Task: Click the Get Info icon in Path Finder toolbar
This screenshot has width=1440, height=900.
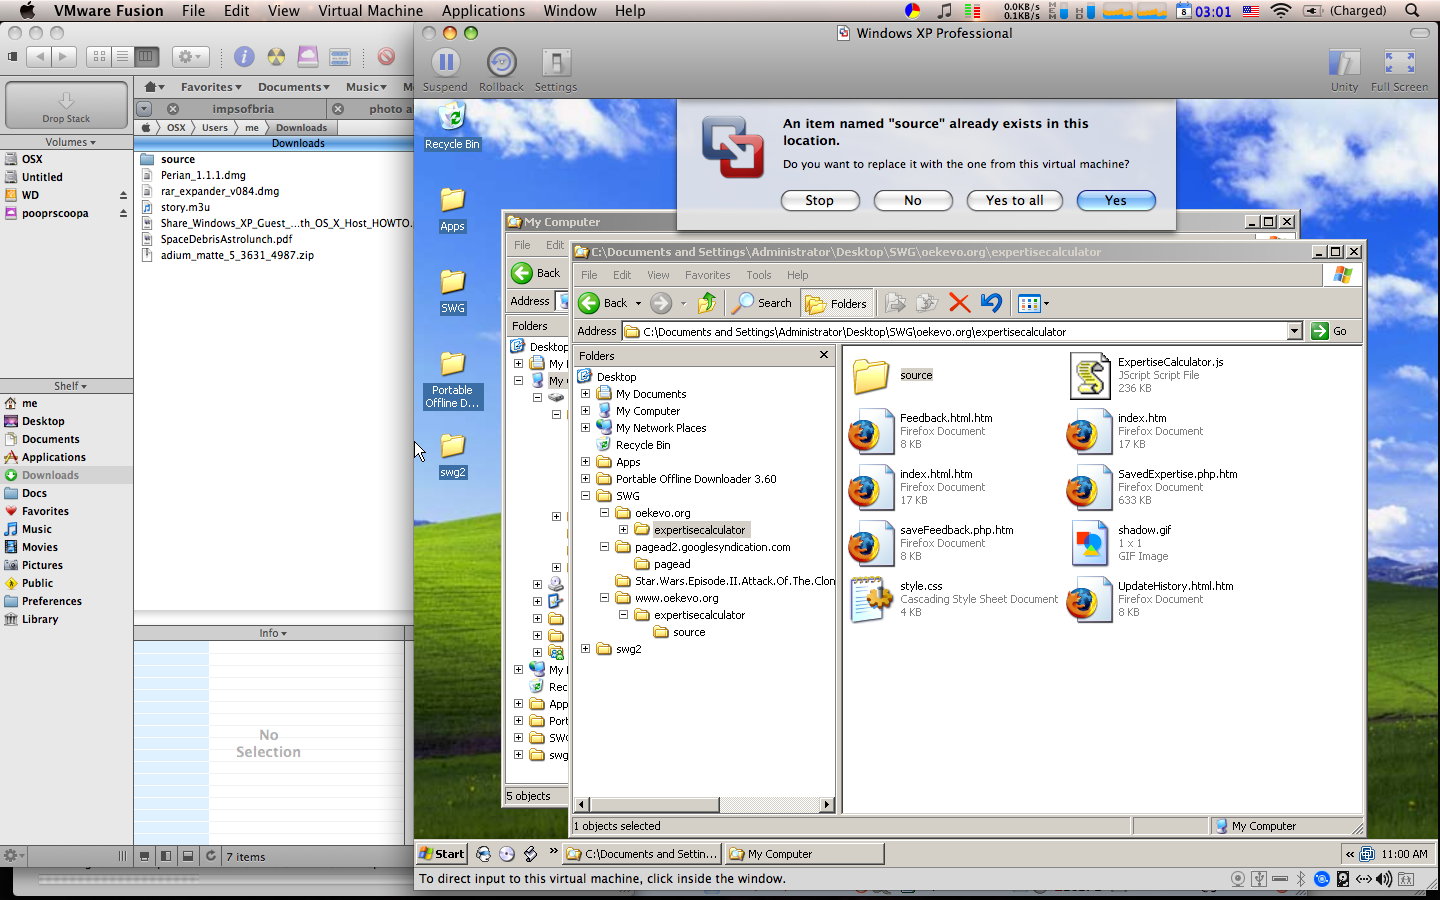Action: pos(244,57)
